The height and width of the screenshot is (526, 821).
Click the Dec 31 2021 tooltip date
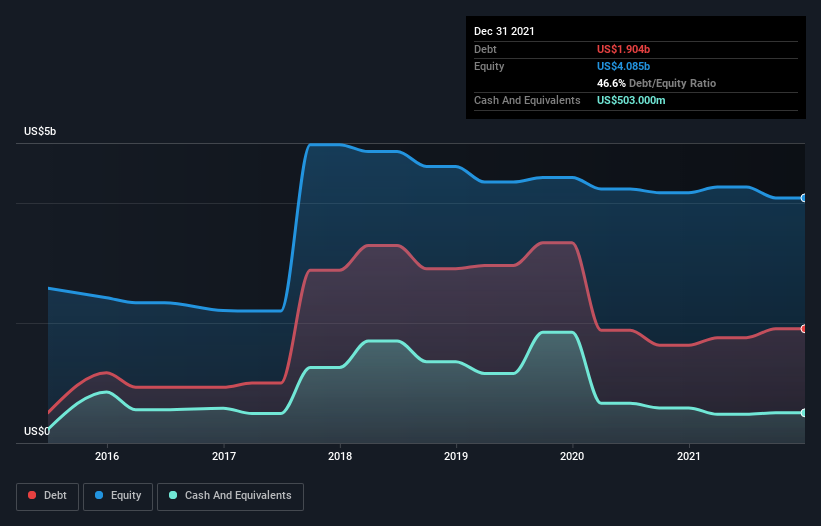click(x=504, y=31)
